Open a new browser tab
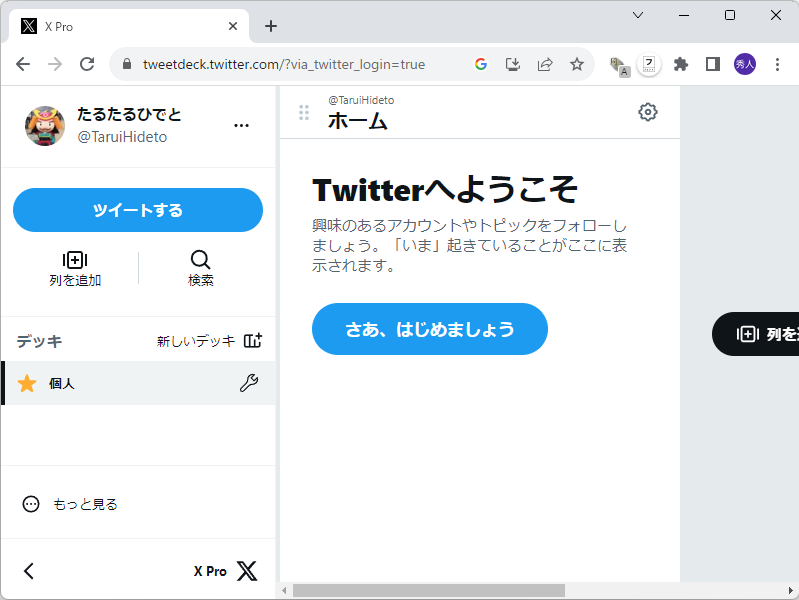799x600 pixels. [x=271, y=26]
